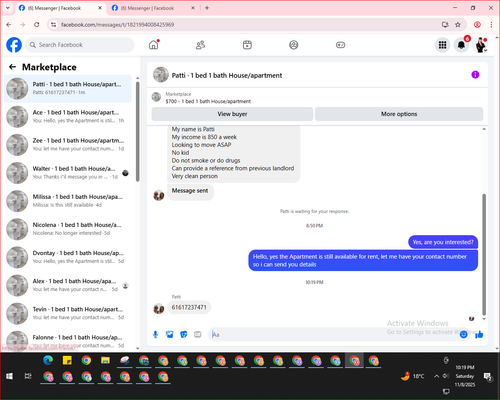Click the install app icon in address bar

coord(445,25)
